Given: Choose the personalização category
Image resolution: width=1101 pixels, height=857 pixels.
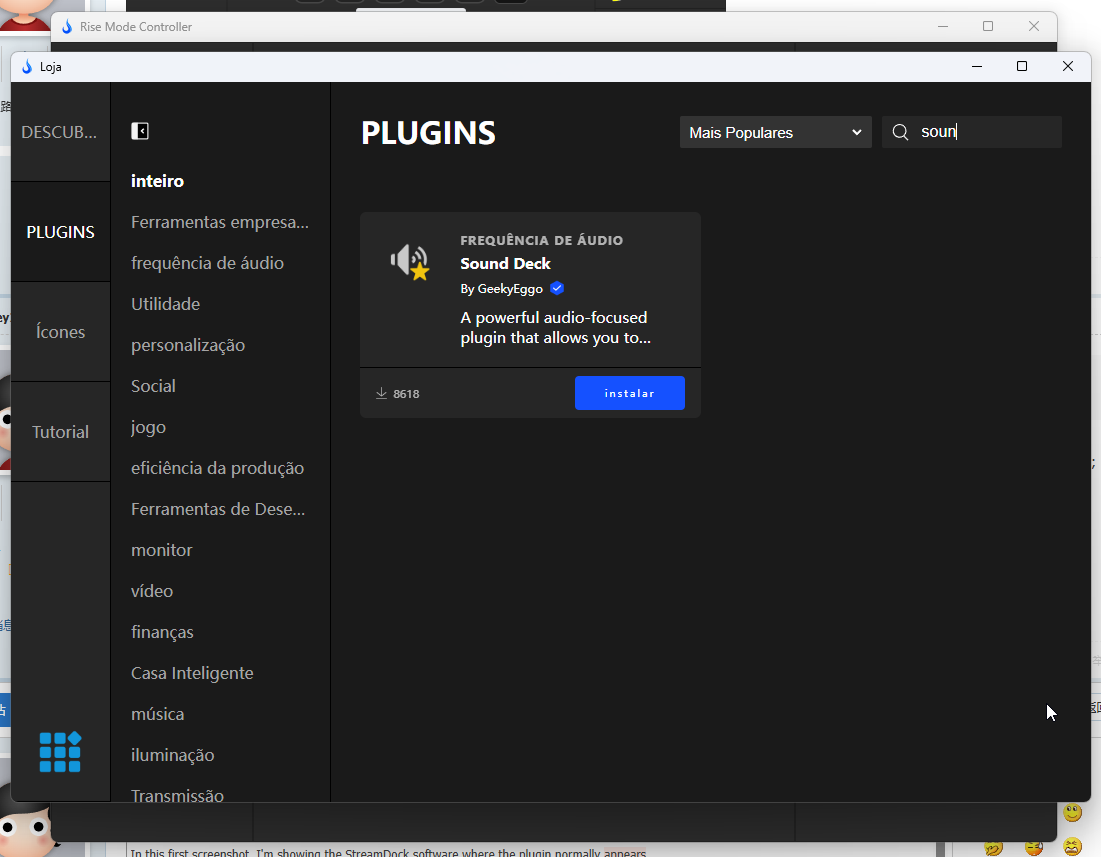Looking at the screenshot, I should pos(188,345).
